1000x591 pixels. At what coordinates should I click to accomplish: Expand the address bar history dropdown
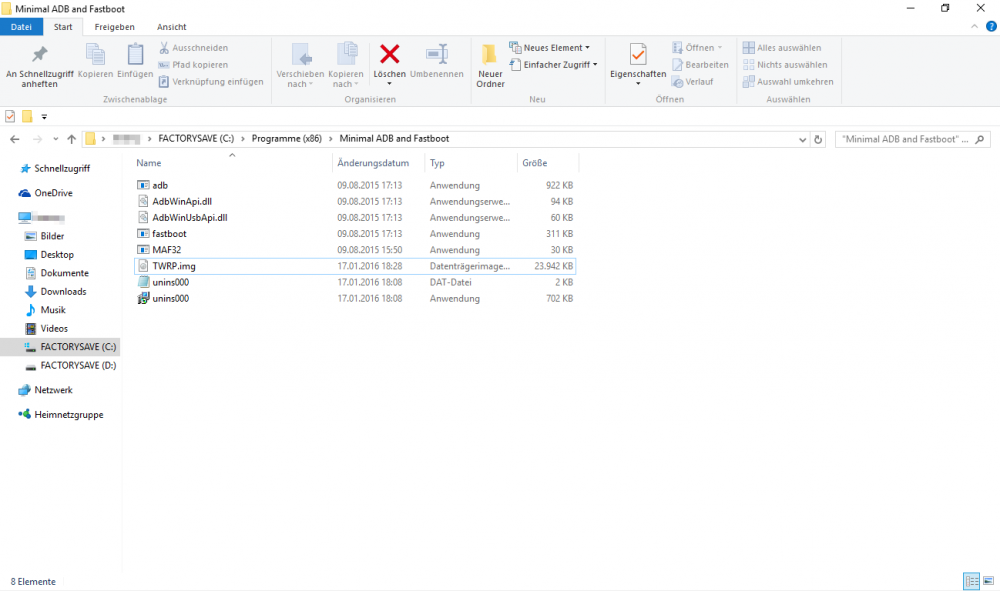click(x=802, y=139)
